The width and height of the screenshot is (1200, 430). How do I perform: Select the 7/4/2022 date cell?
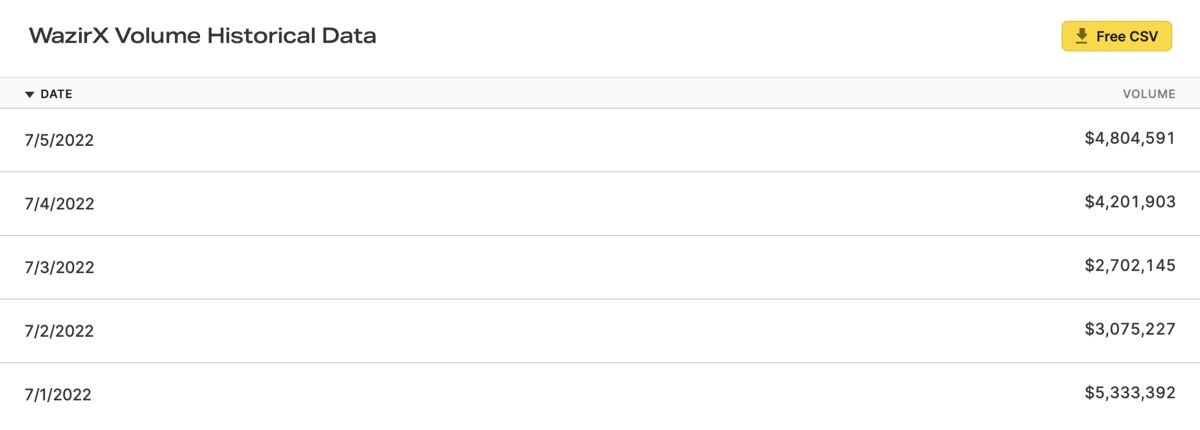pos(59,204)
